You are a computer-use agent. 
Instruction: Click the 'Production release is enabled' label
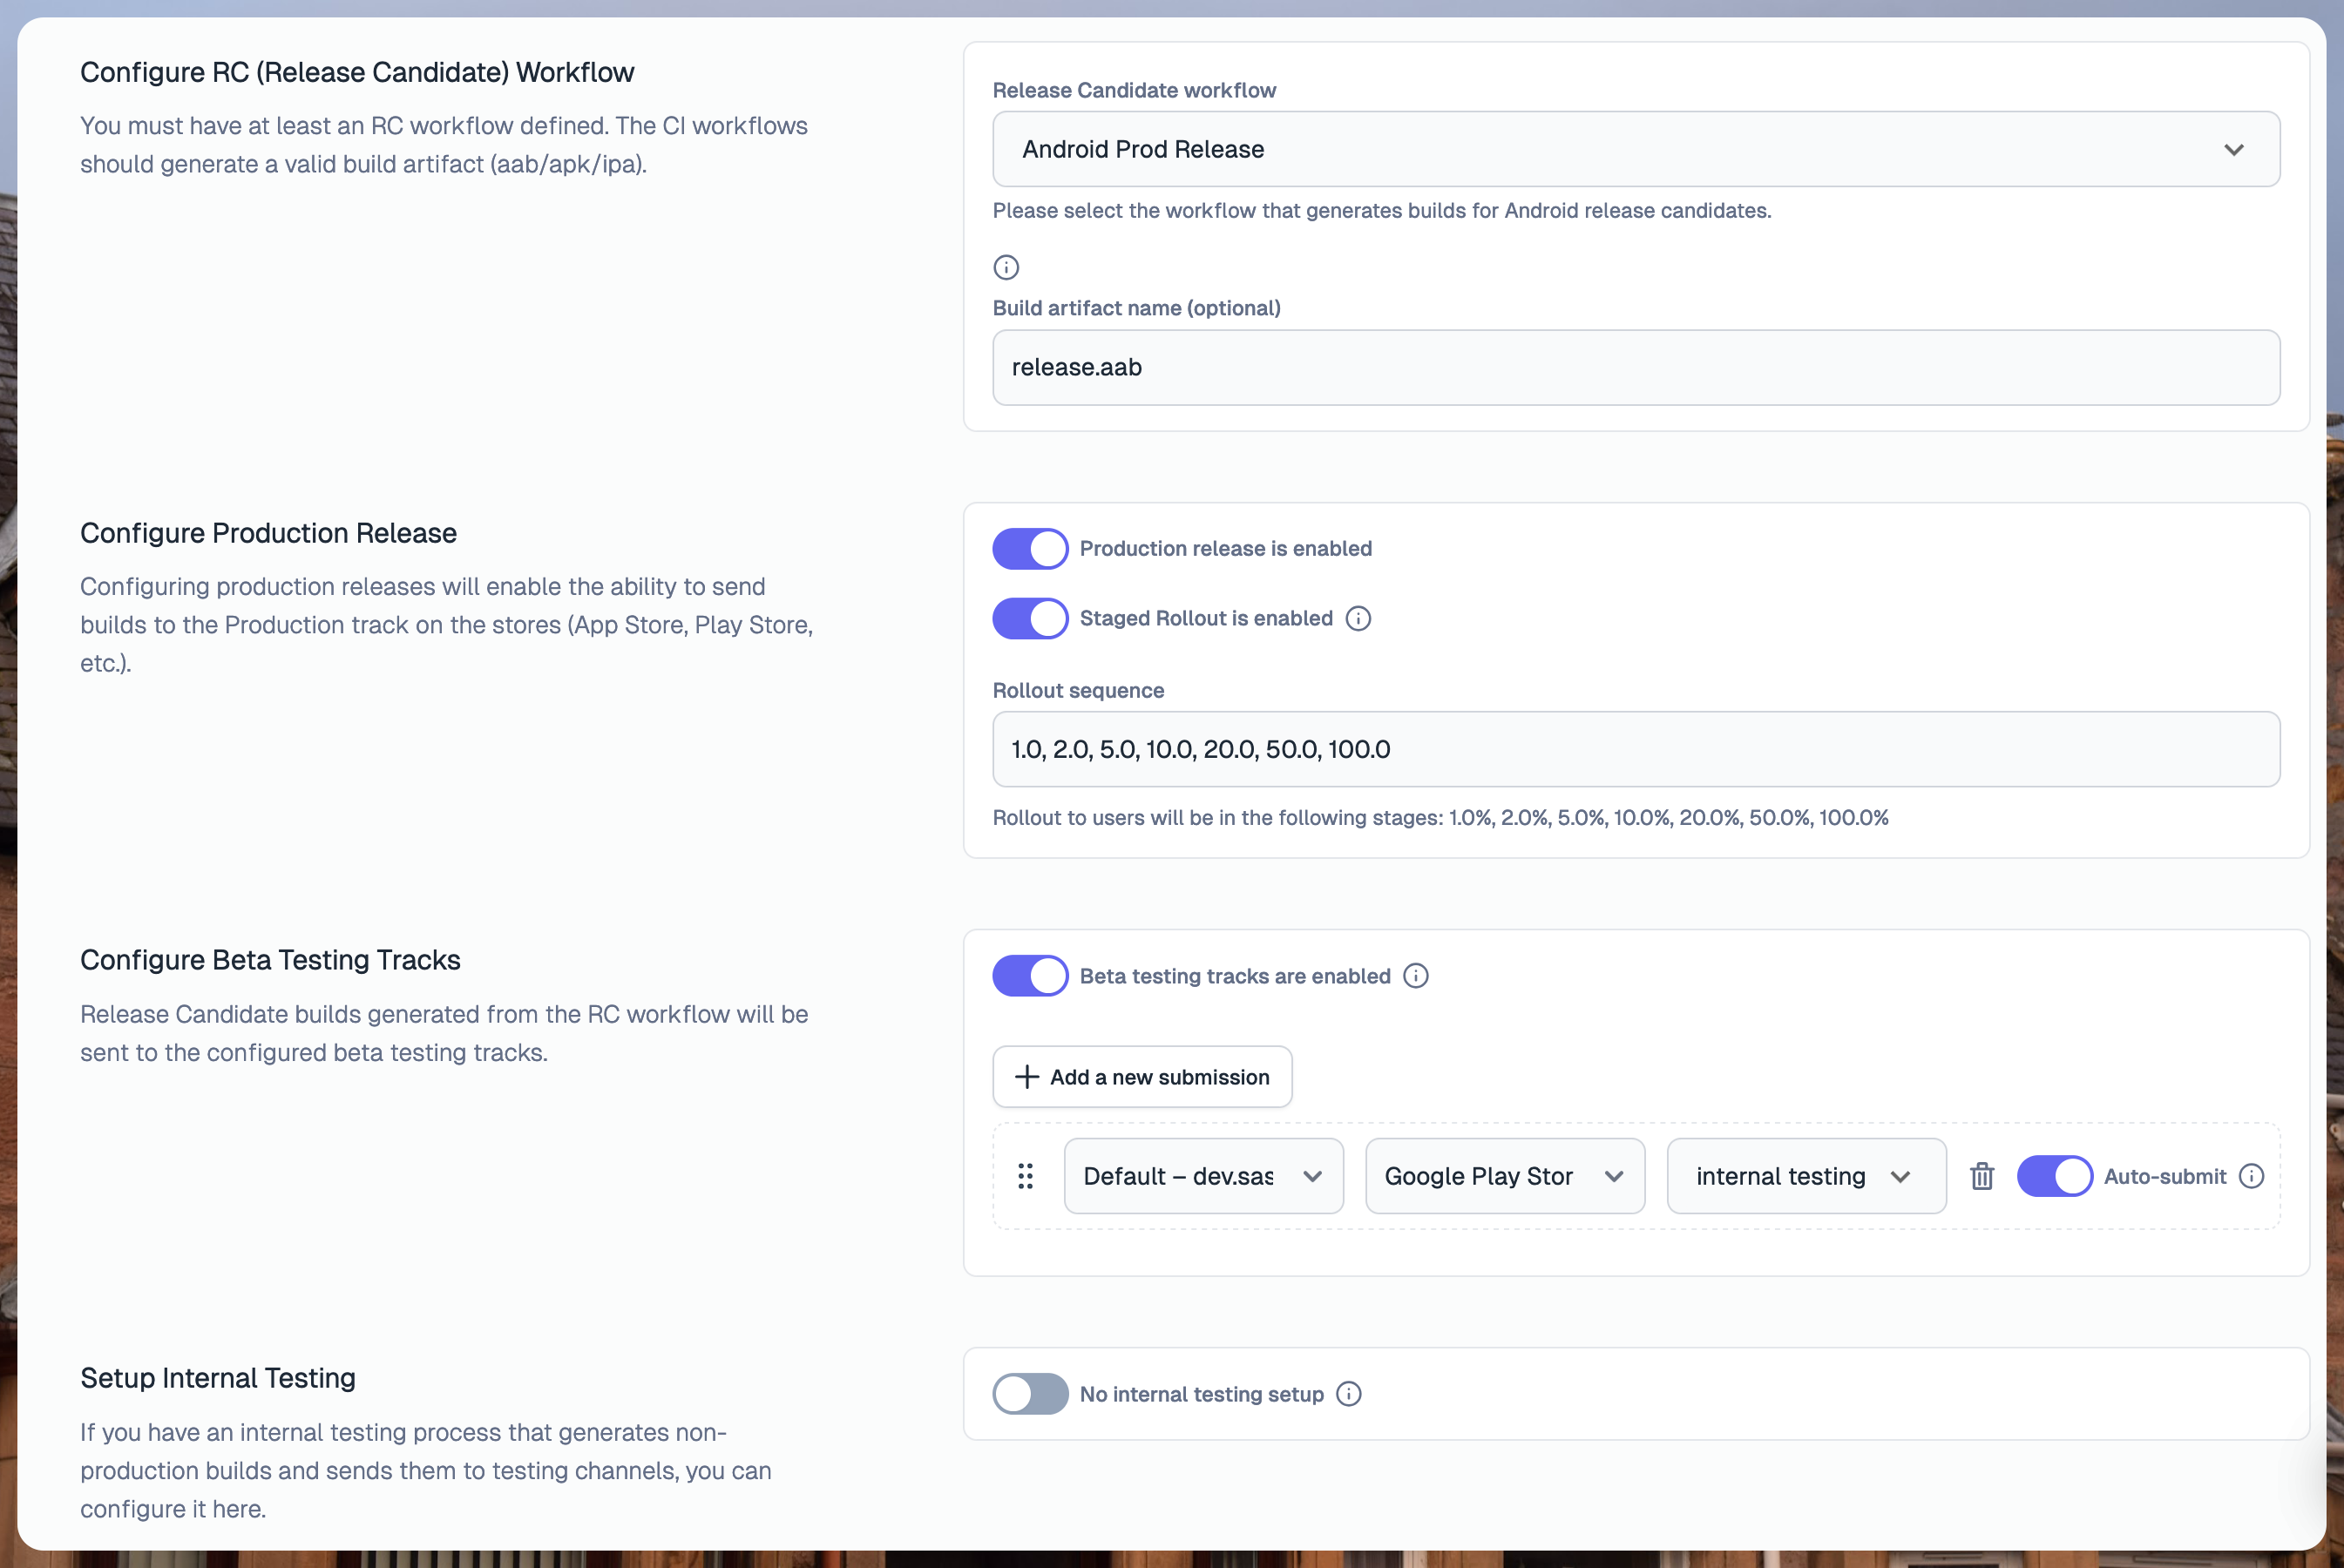(1226, 549)
